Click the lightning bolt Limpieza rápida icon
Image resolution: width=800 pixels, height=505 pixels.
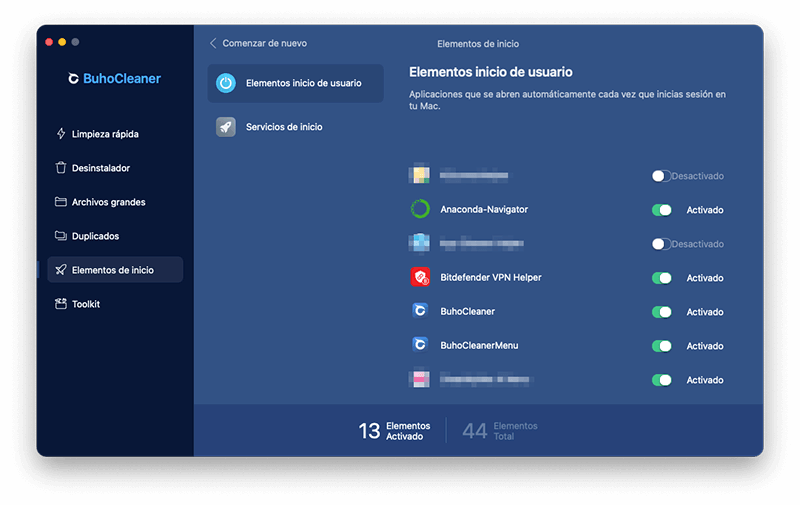click(61, 134)
